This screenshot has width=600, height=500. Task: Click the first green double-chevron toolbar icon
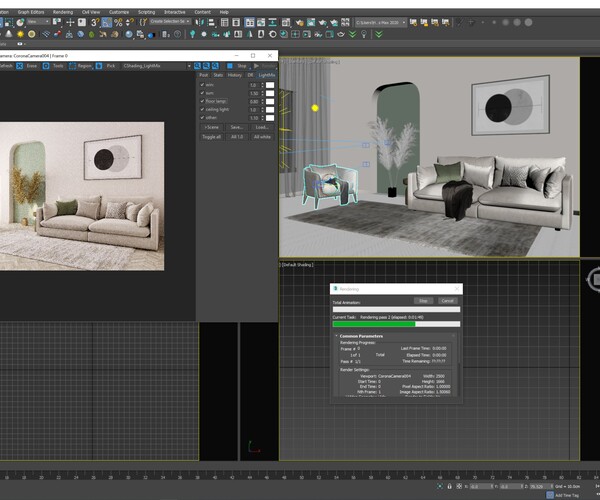[x=352, y=34]
